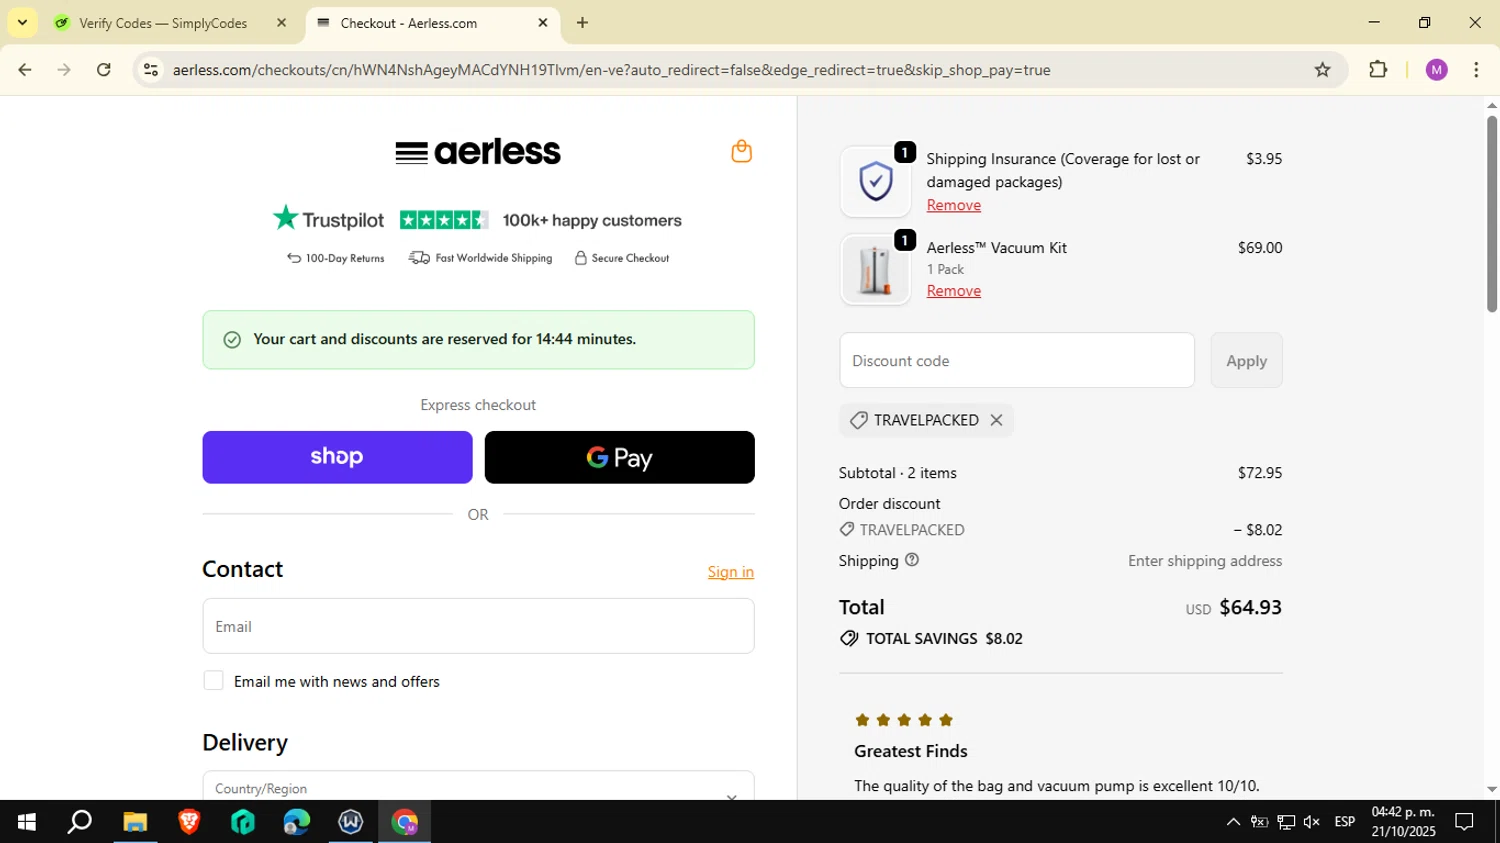Pay with the Google Pay button
Image resolution: width=1500 pixels, height=843 pixels.
point(620,457)
